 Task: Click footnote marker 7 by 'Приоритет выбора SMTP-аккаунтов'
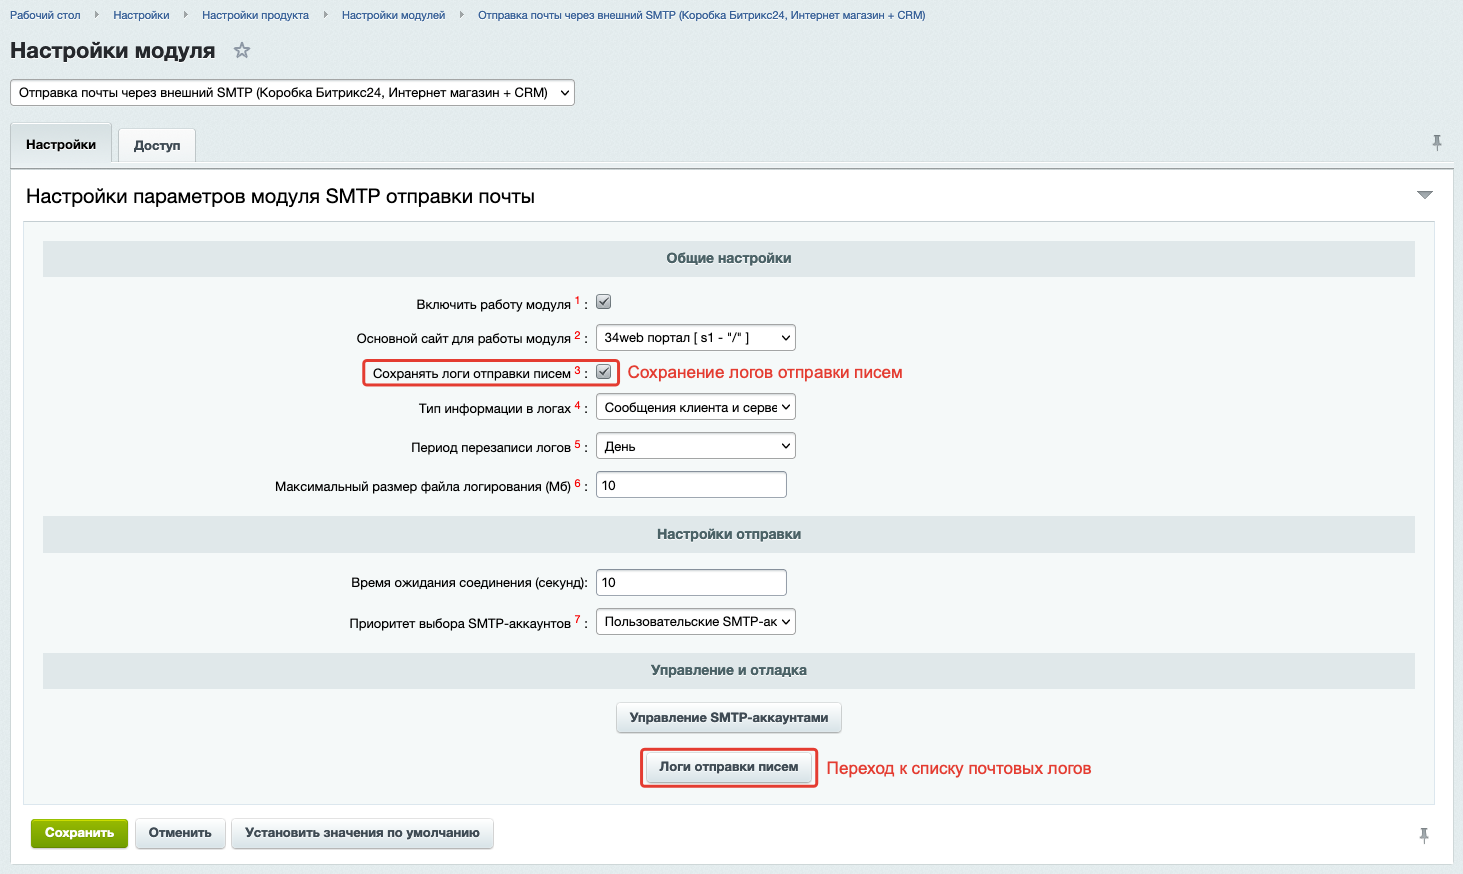coord(577,619)
